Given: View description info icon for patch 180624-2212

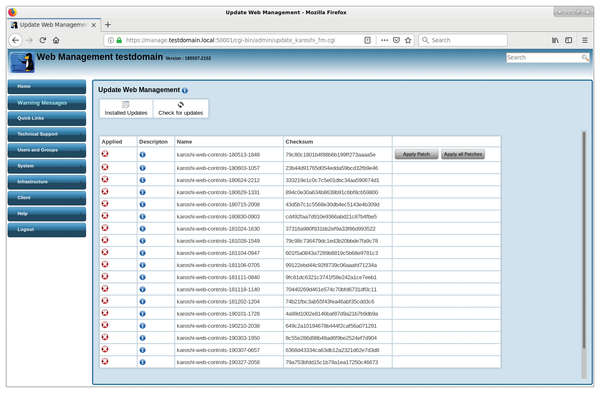Looking at the screenshot, I should coord(142,180).
